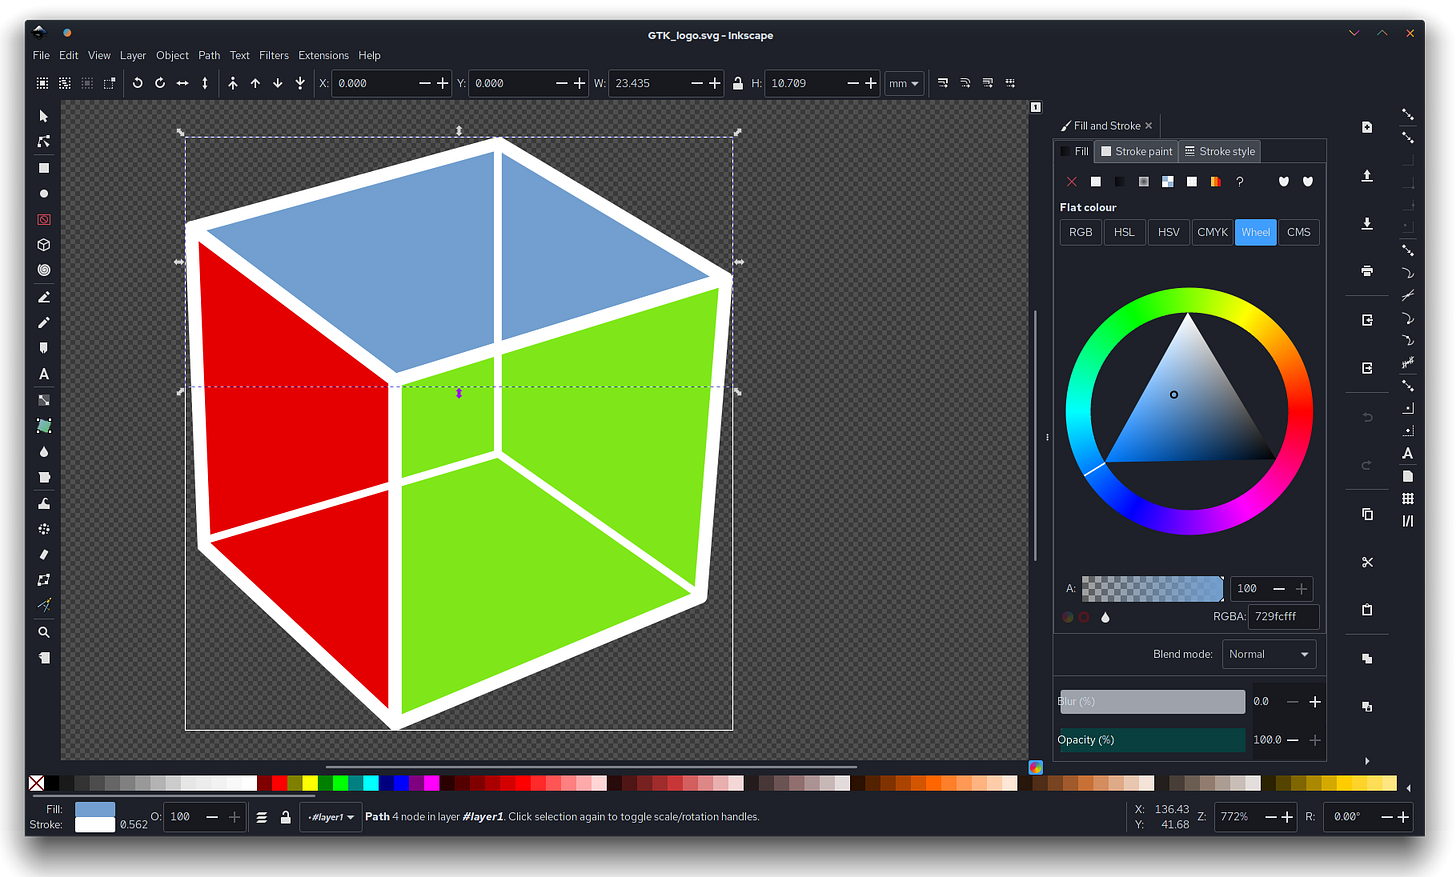Flip selection horizontally
The width and height of the screenshot is (1456, 877).
[182, 83]
